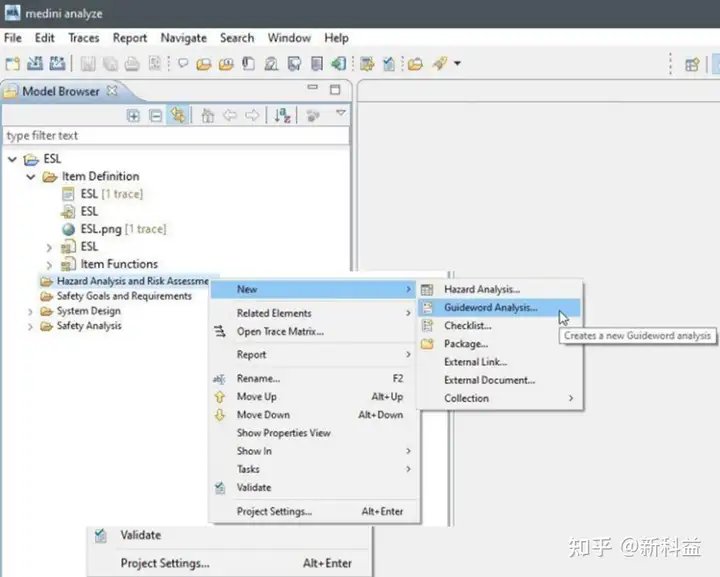Collapse the ESL root project node
This screenshot has width=720, height=577.
[x=12, y=159]
